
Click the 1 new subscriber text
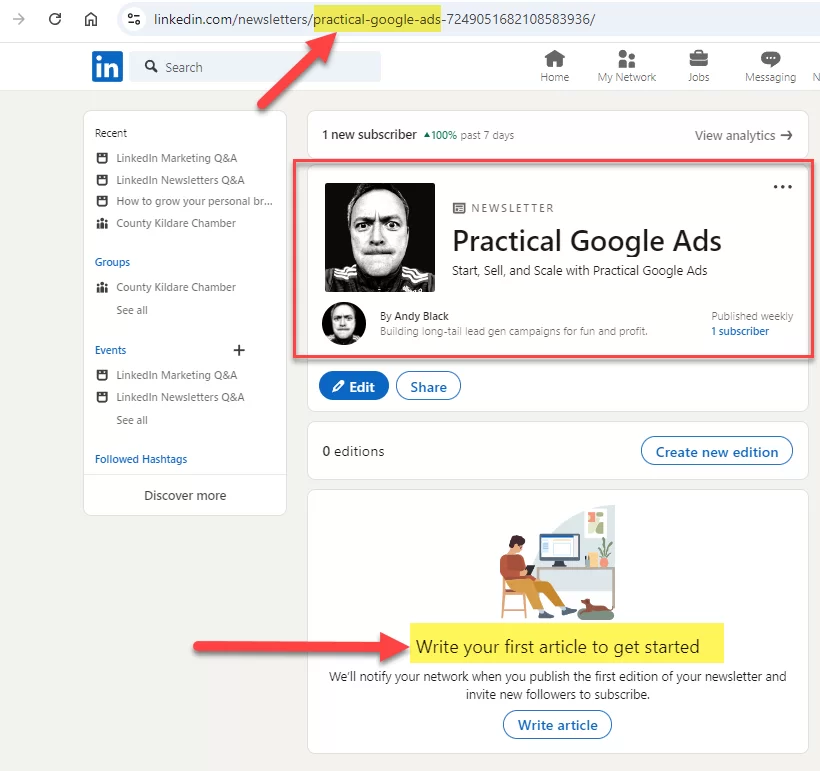pos(369,135)
